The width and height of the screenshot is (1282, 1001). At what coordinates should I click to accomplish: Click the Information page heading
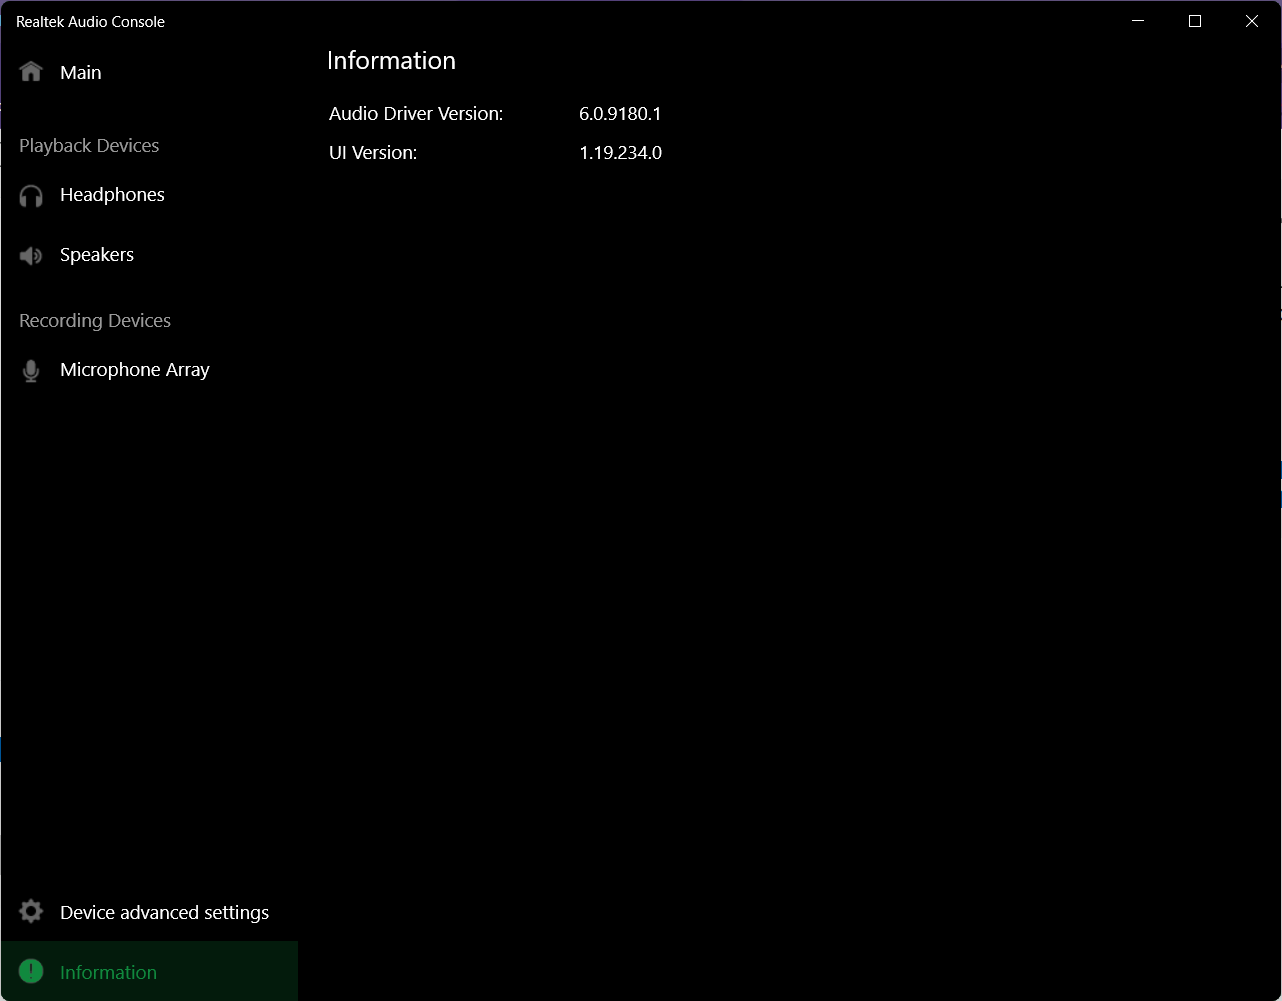pyautogui.click(x=391, y=60)
